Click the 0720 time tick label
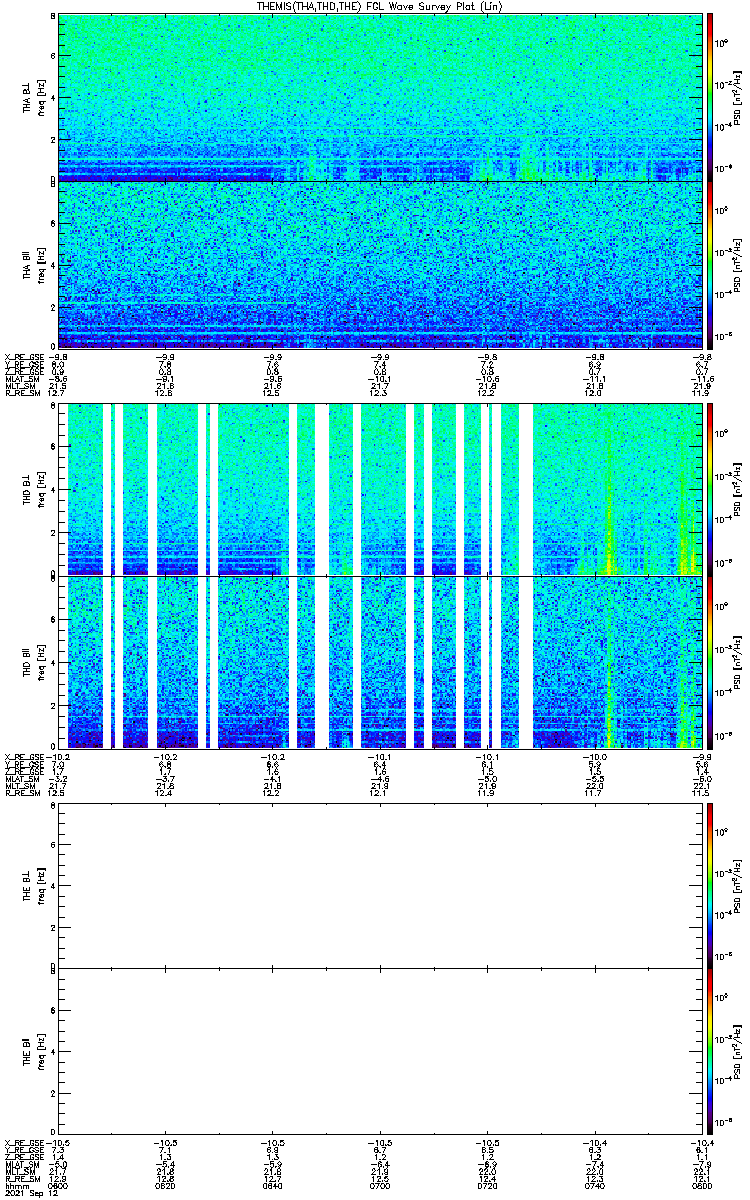Viewport: 750px width, 1200px height. [x=487, y=1185]
